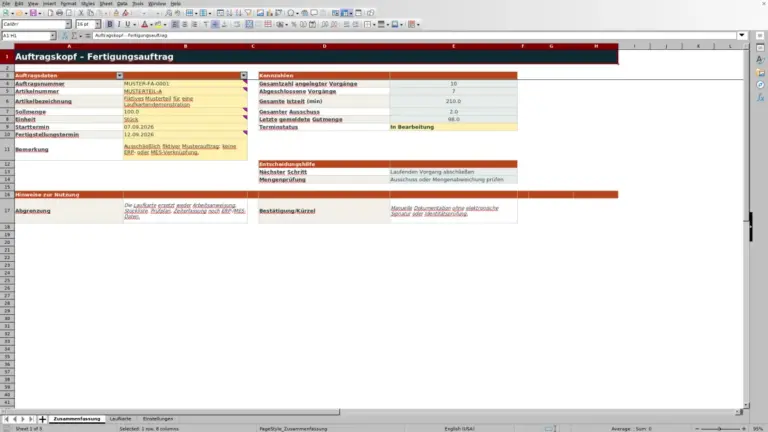Select the Zusammenfassung sheet tab

pos(77,419)
